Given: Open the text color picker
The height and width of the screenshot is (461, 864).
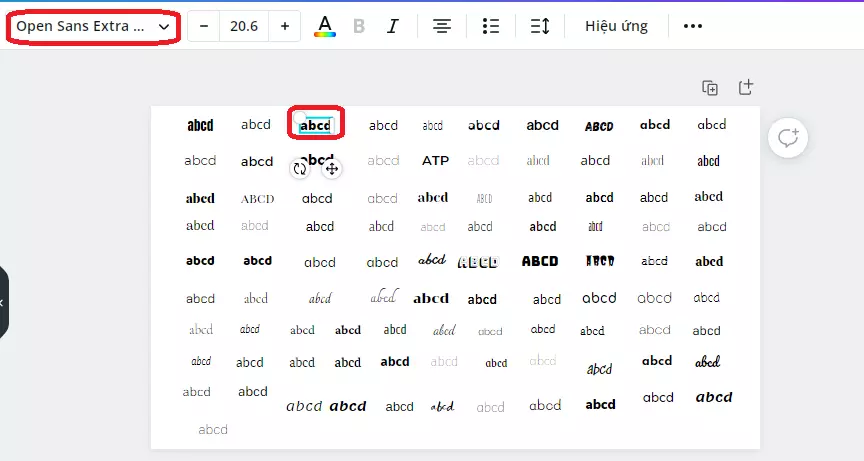Looking at the screenshot, I should pyautogui.click(x=325, y=26).
